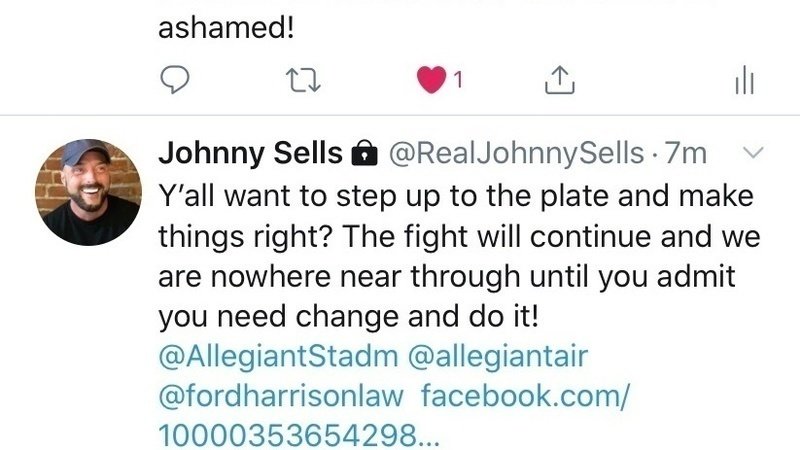Go to @fordharrisonlaw profile mention
Screen dimensions: 800x450
point(281,396)
